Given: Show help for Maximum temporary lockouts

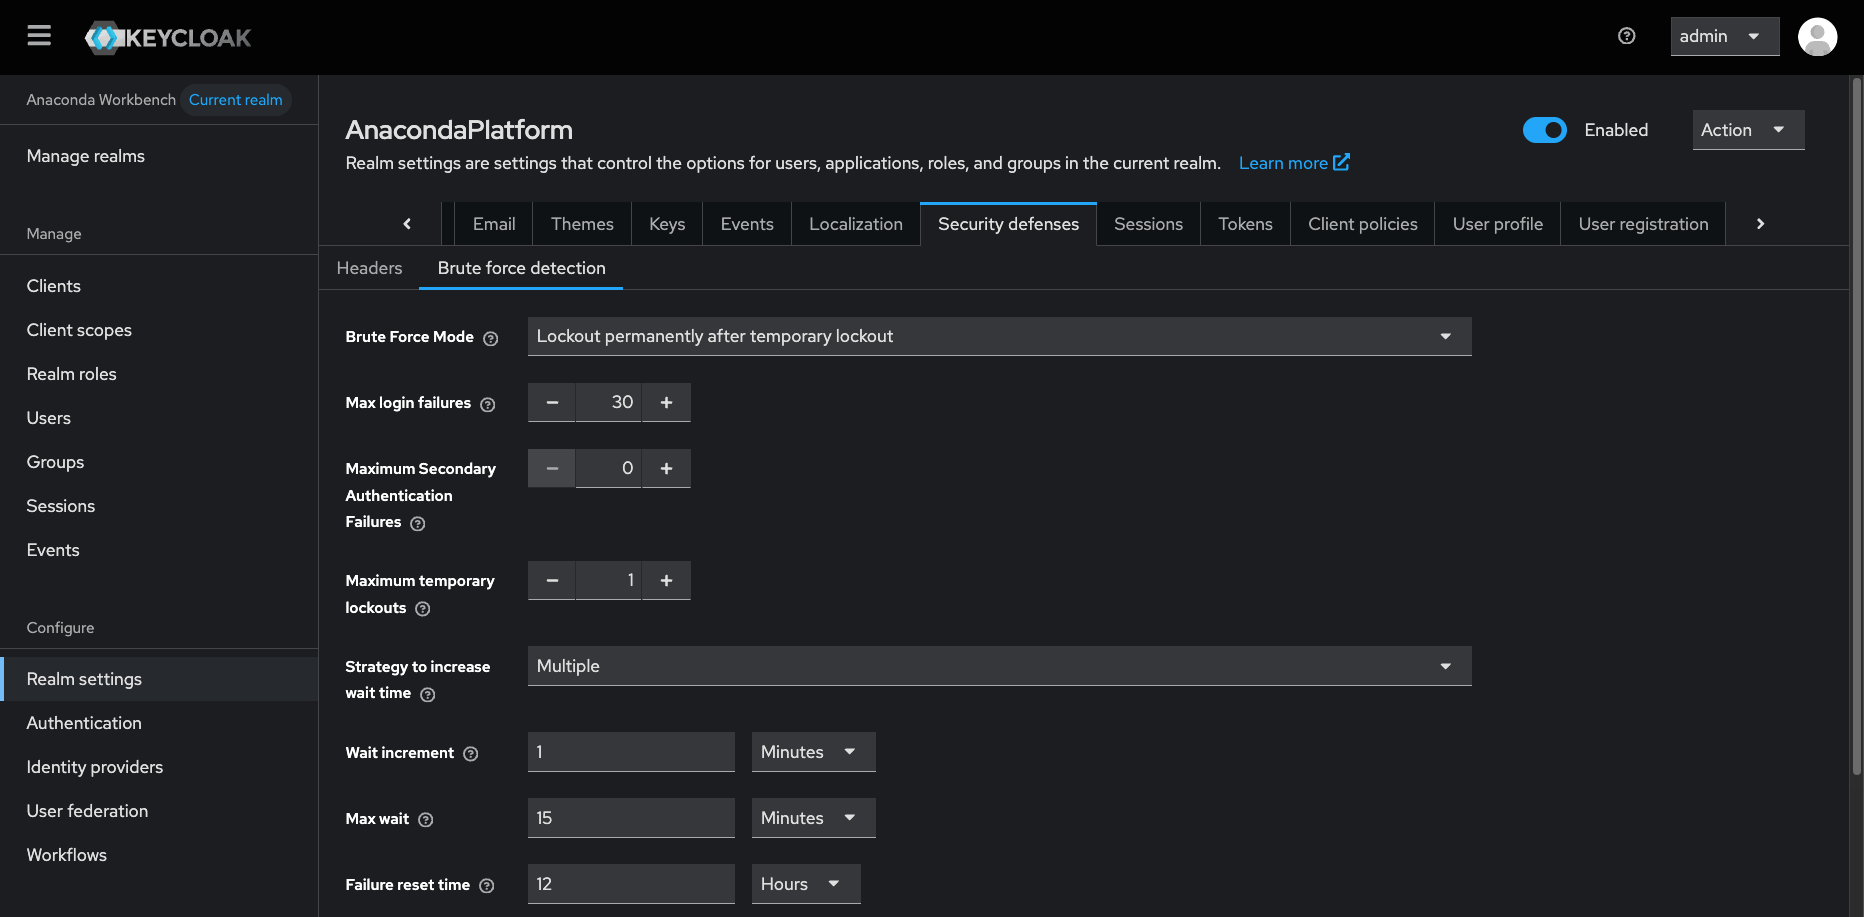Looking at the screenshot, I should point(423,609).
